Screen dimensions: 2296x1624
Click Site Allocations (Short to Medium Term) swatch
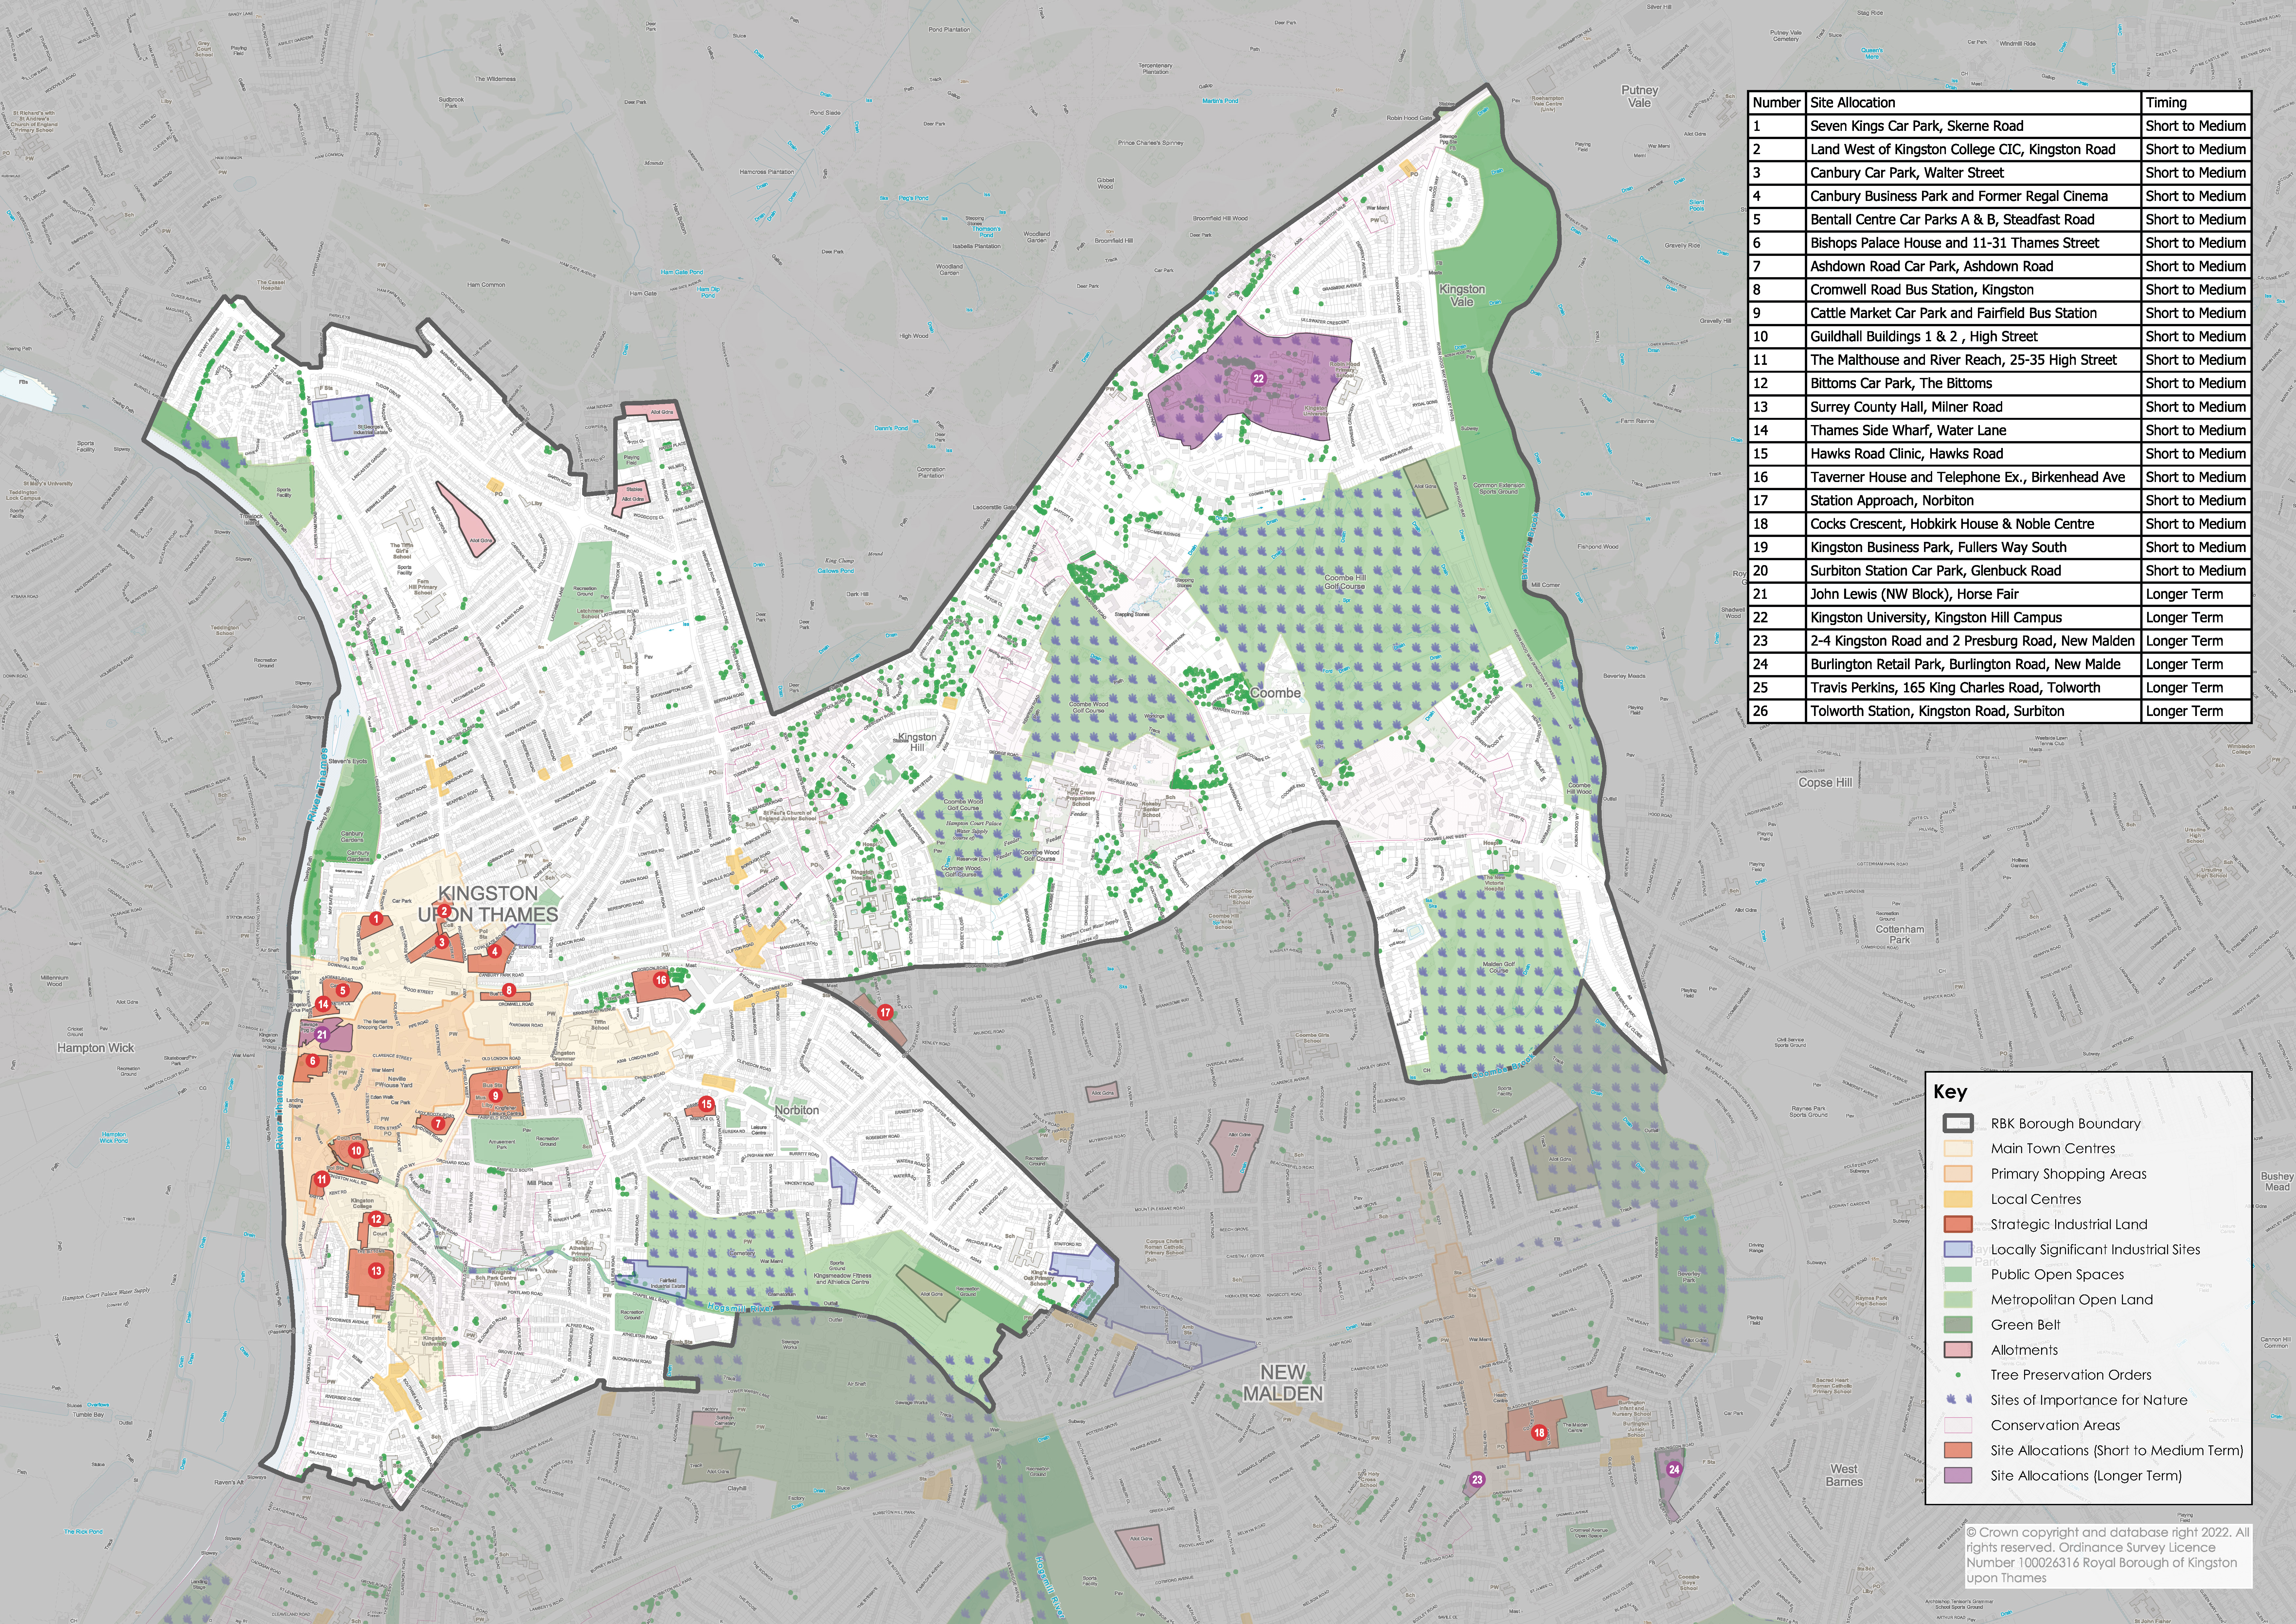(1958, 1450)
